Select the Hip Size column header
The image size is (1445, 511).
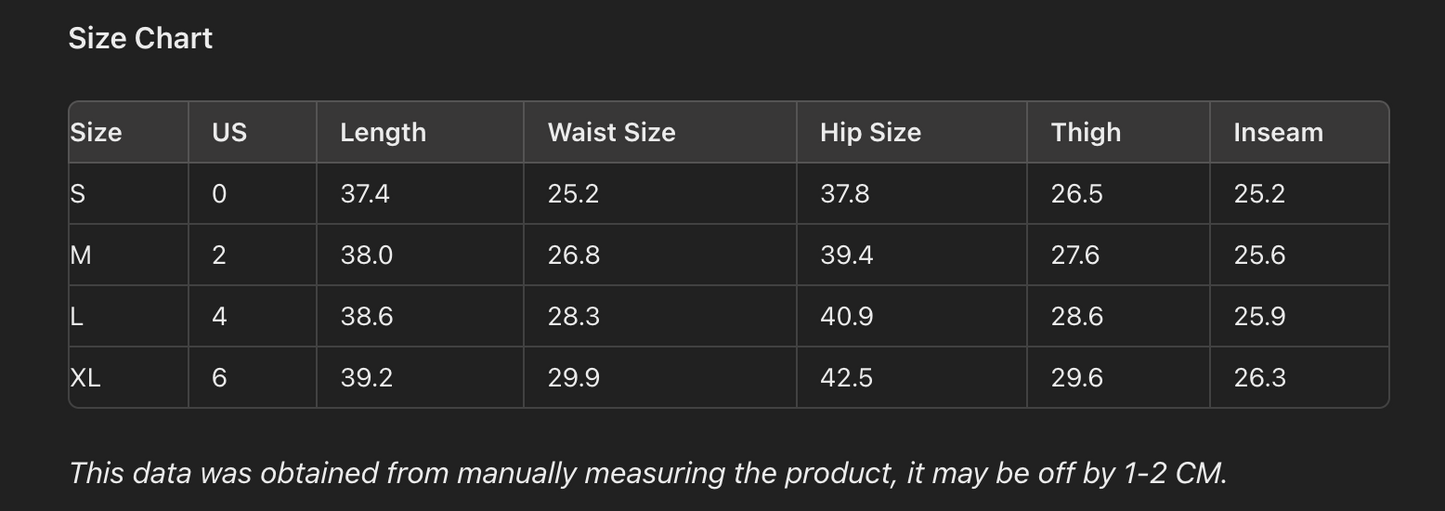[x=870, y=133]
